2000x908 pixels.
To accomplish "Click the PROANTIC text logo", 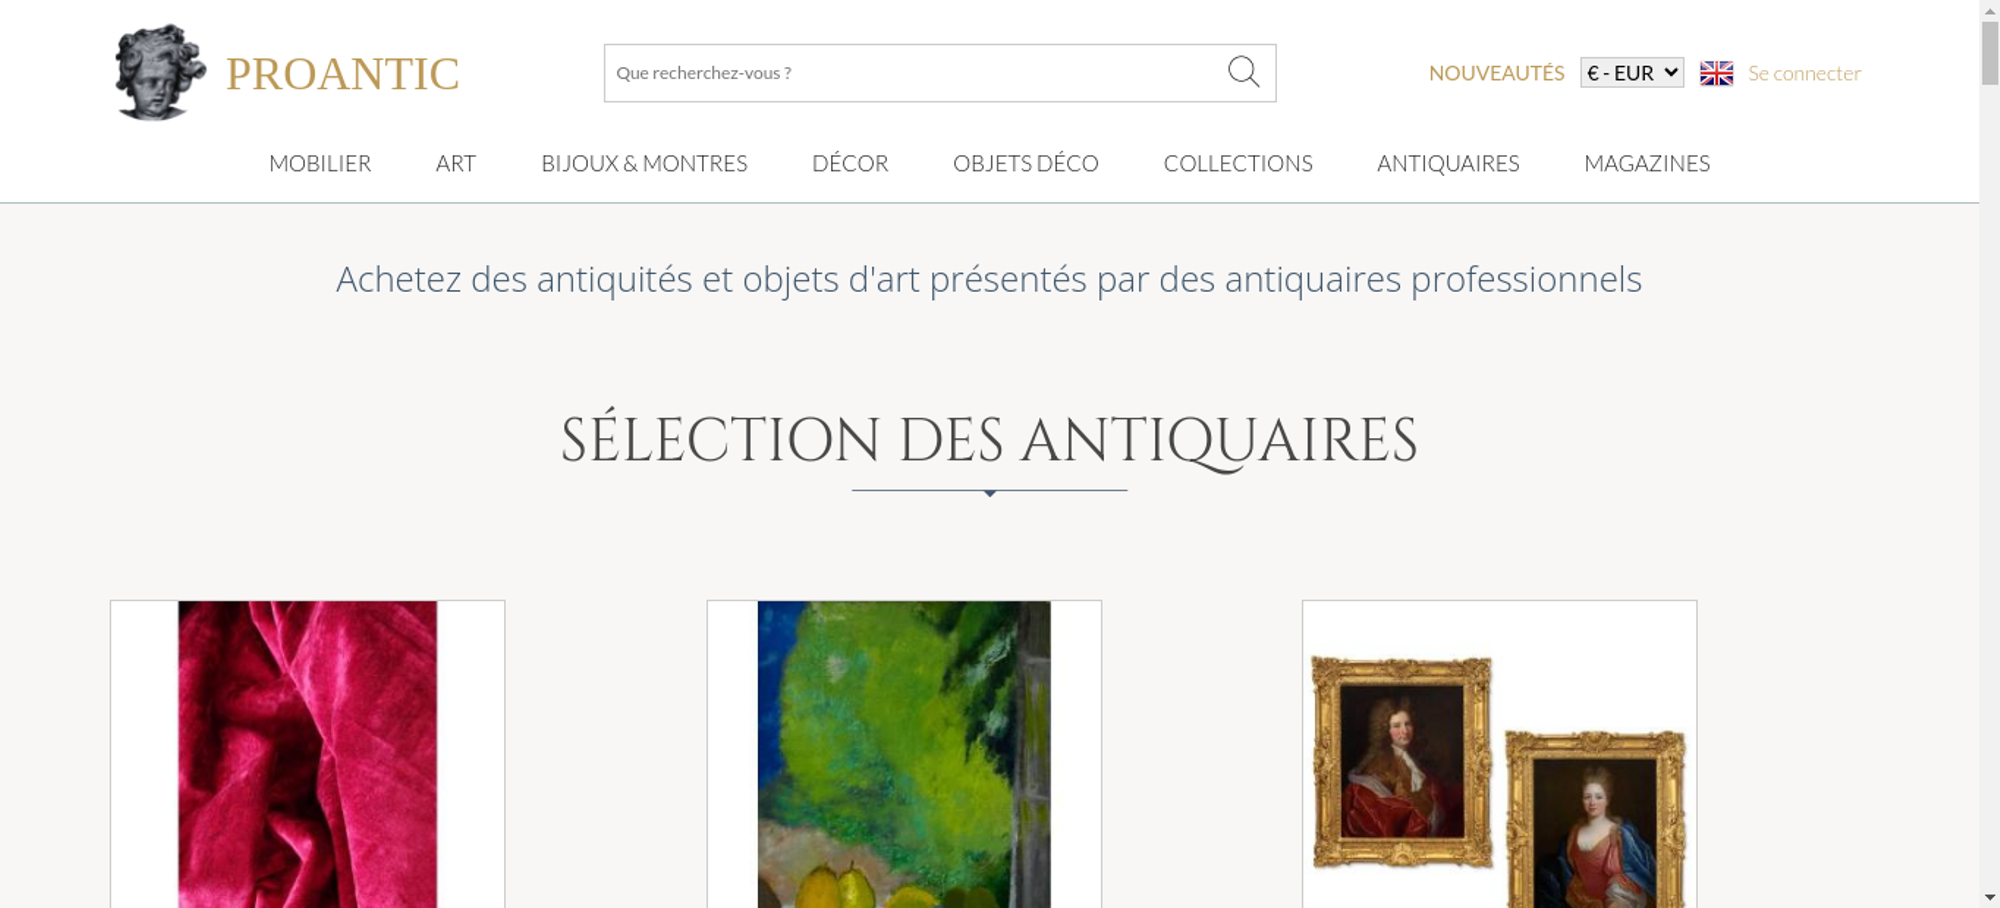I will tap(342, 74).
